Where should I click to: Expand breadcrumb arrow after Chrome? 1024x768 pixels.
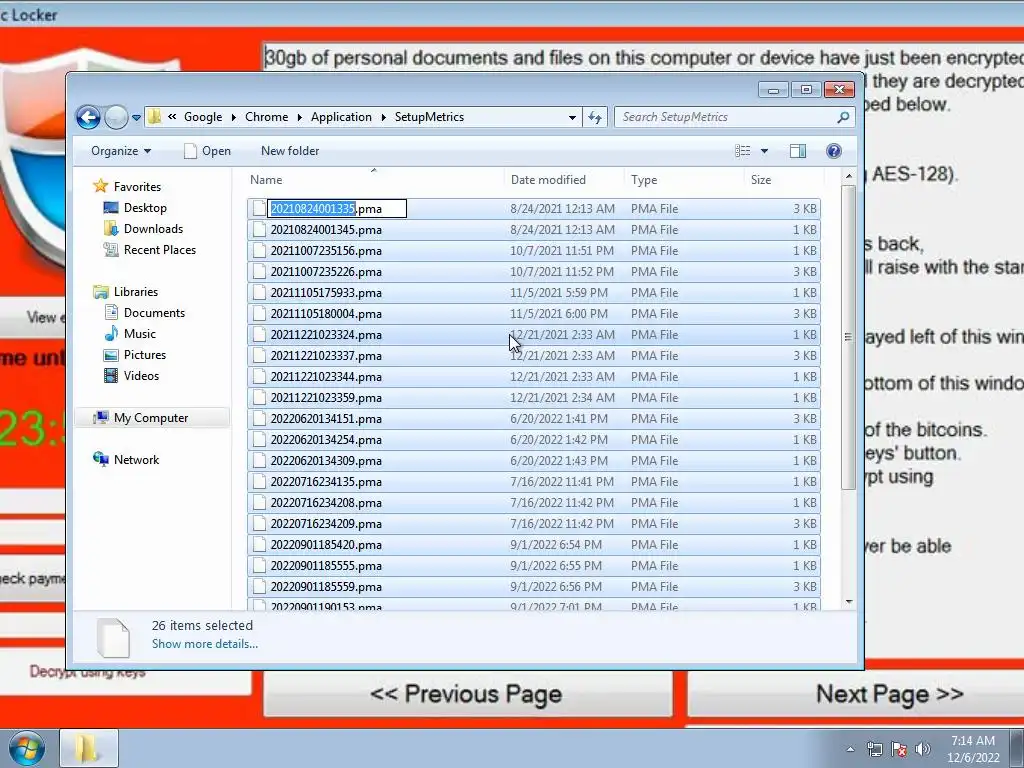pyautogui.click(x=299, y=118)
